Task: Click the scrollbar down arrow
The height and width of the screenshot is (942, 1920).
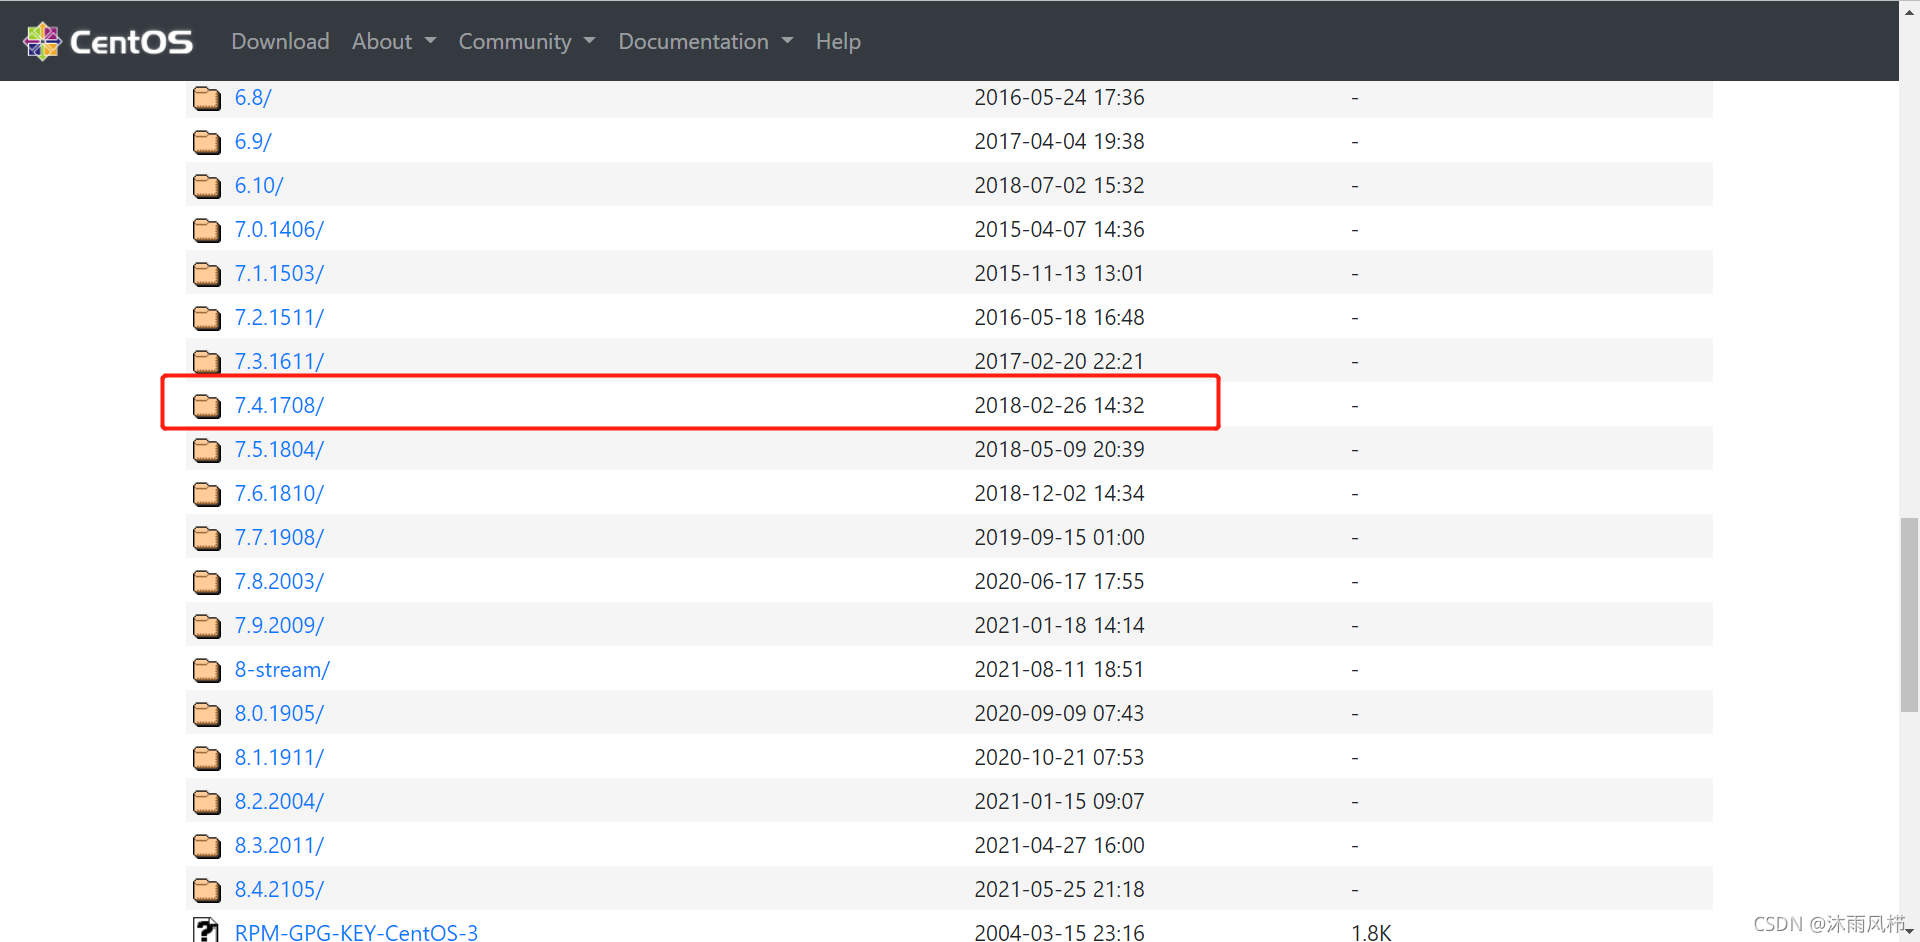Action: (x=1909, y=932)
